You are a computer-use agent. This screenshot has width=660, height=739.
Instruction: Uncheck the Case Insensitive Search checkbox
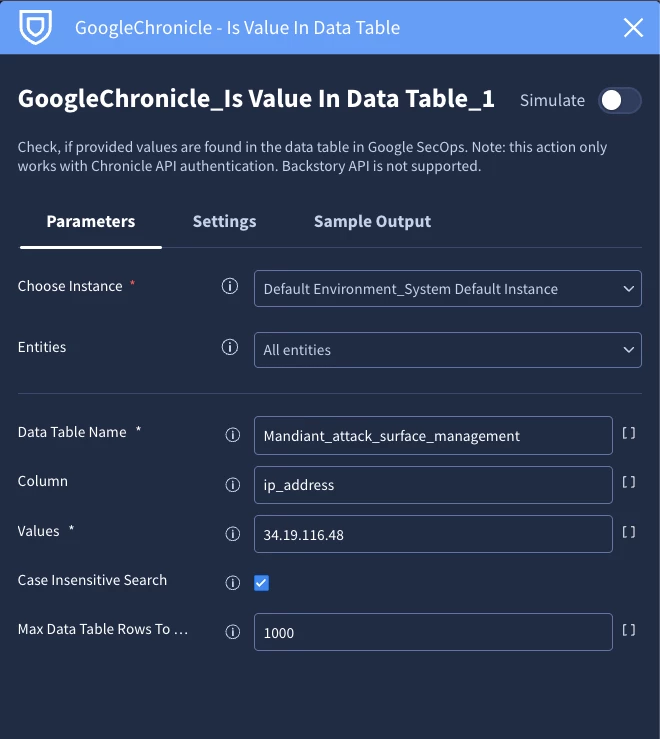coord(261,583)
